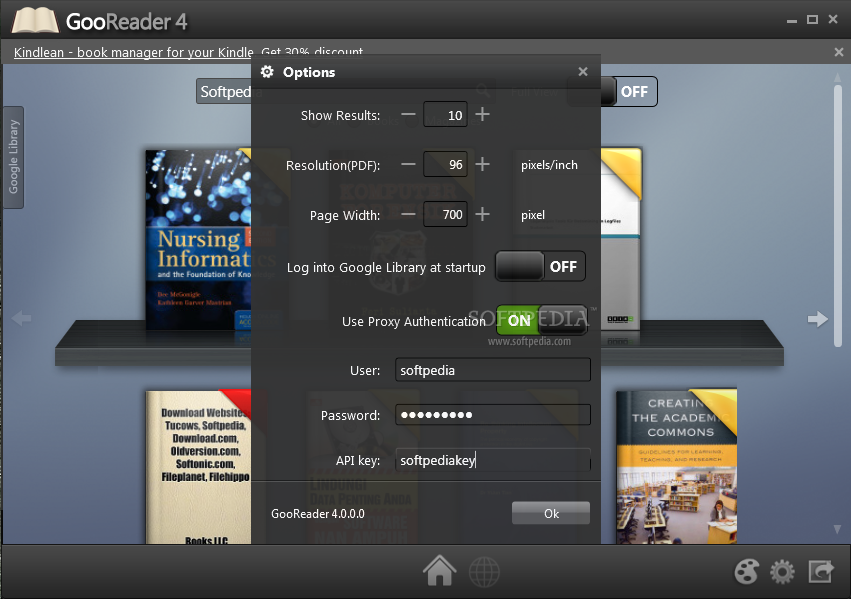Click the search box containing Softpedia
851x599 pixels.
point(225,92)
